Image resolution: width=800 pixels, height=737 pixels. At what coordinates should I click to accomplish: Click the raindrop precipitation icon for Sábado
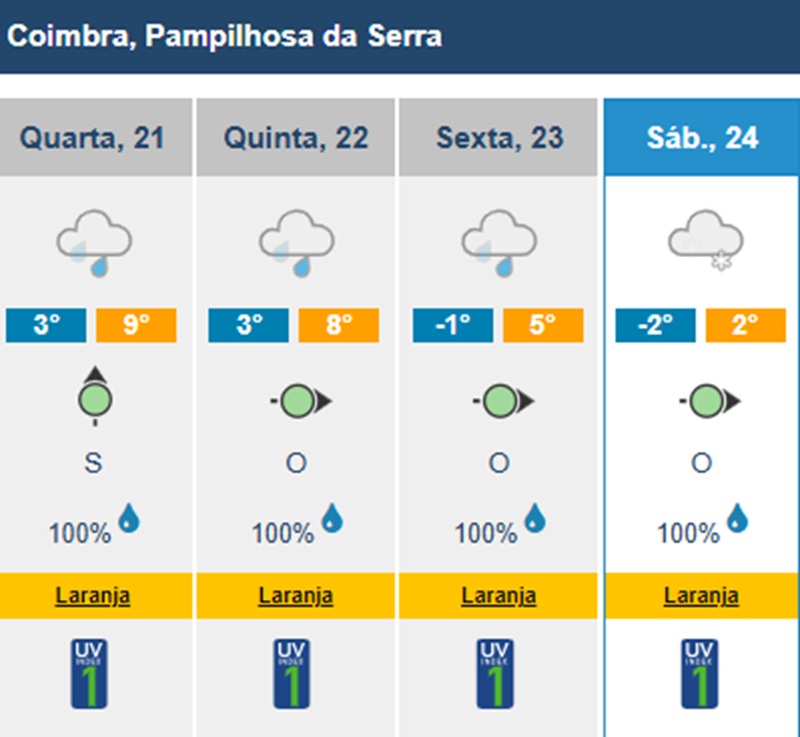(x=737, y=517)
